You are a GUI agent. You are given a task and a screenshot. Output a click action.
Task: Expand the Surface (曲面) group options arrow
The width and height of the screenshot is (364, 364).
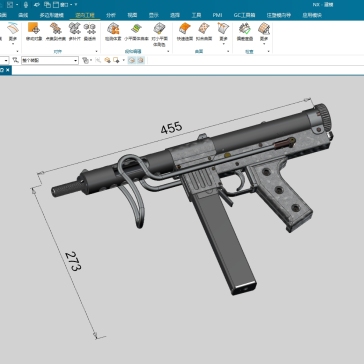click(228, 52)
